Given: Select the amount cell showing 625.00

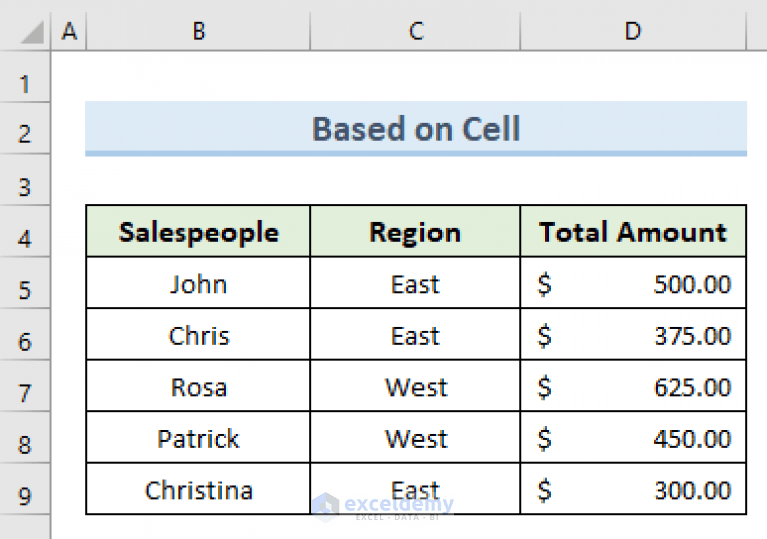Looking at the screenshot, I should click(x=633, y=386).
